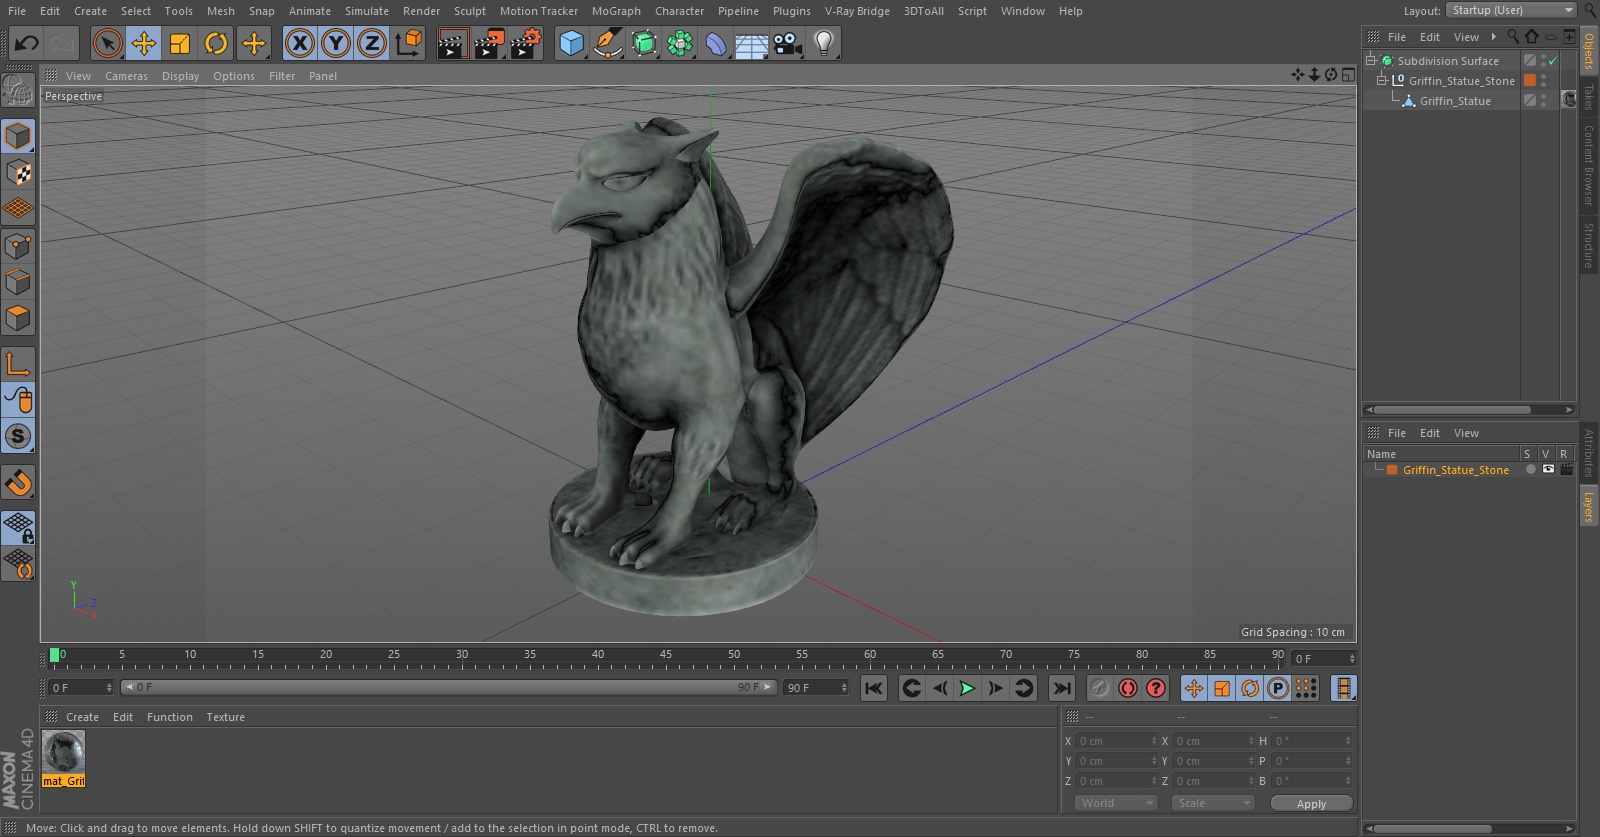Open the V-Ray Bridge menu

coord(857,11)
